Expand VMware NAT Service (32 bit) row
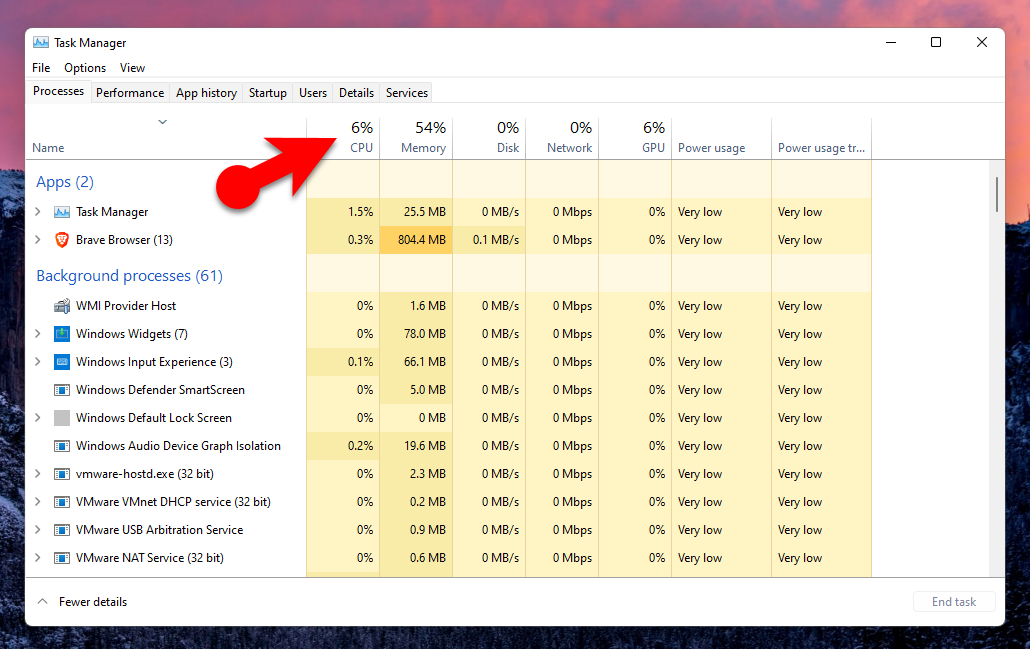This screenshot has height=649, width=1030. 38,558
